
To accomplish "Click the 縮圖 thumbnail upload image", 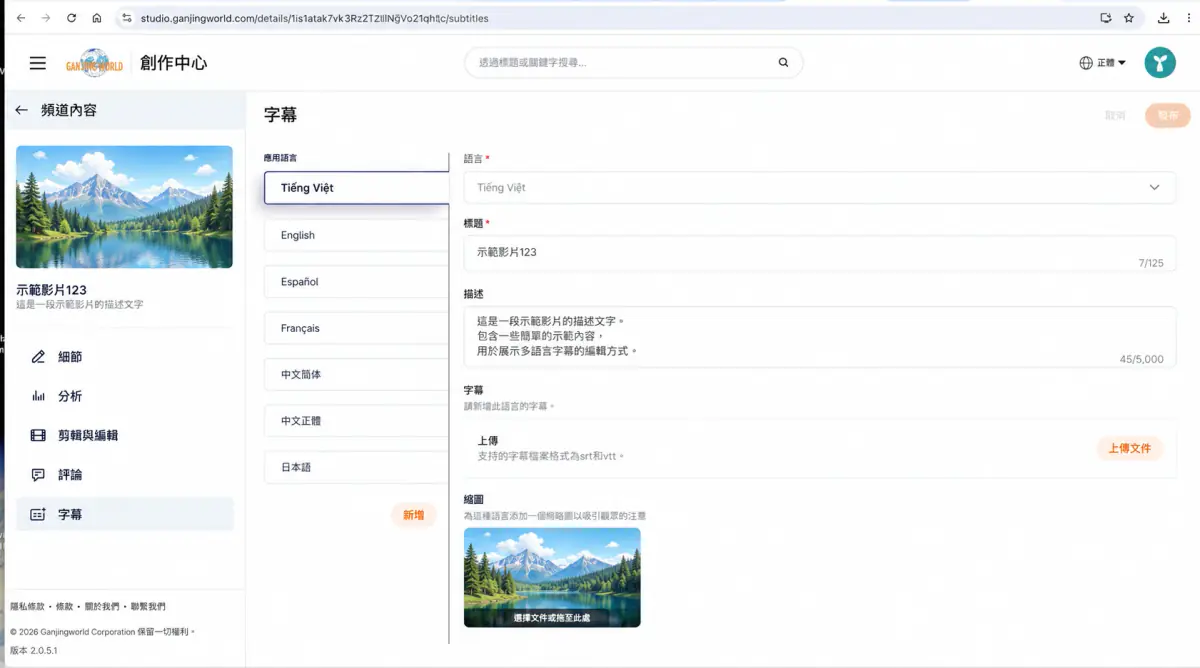I will click(x=552, y=577).
